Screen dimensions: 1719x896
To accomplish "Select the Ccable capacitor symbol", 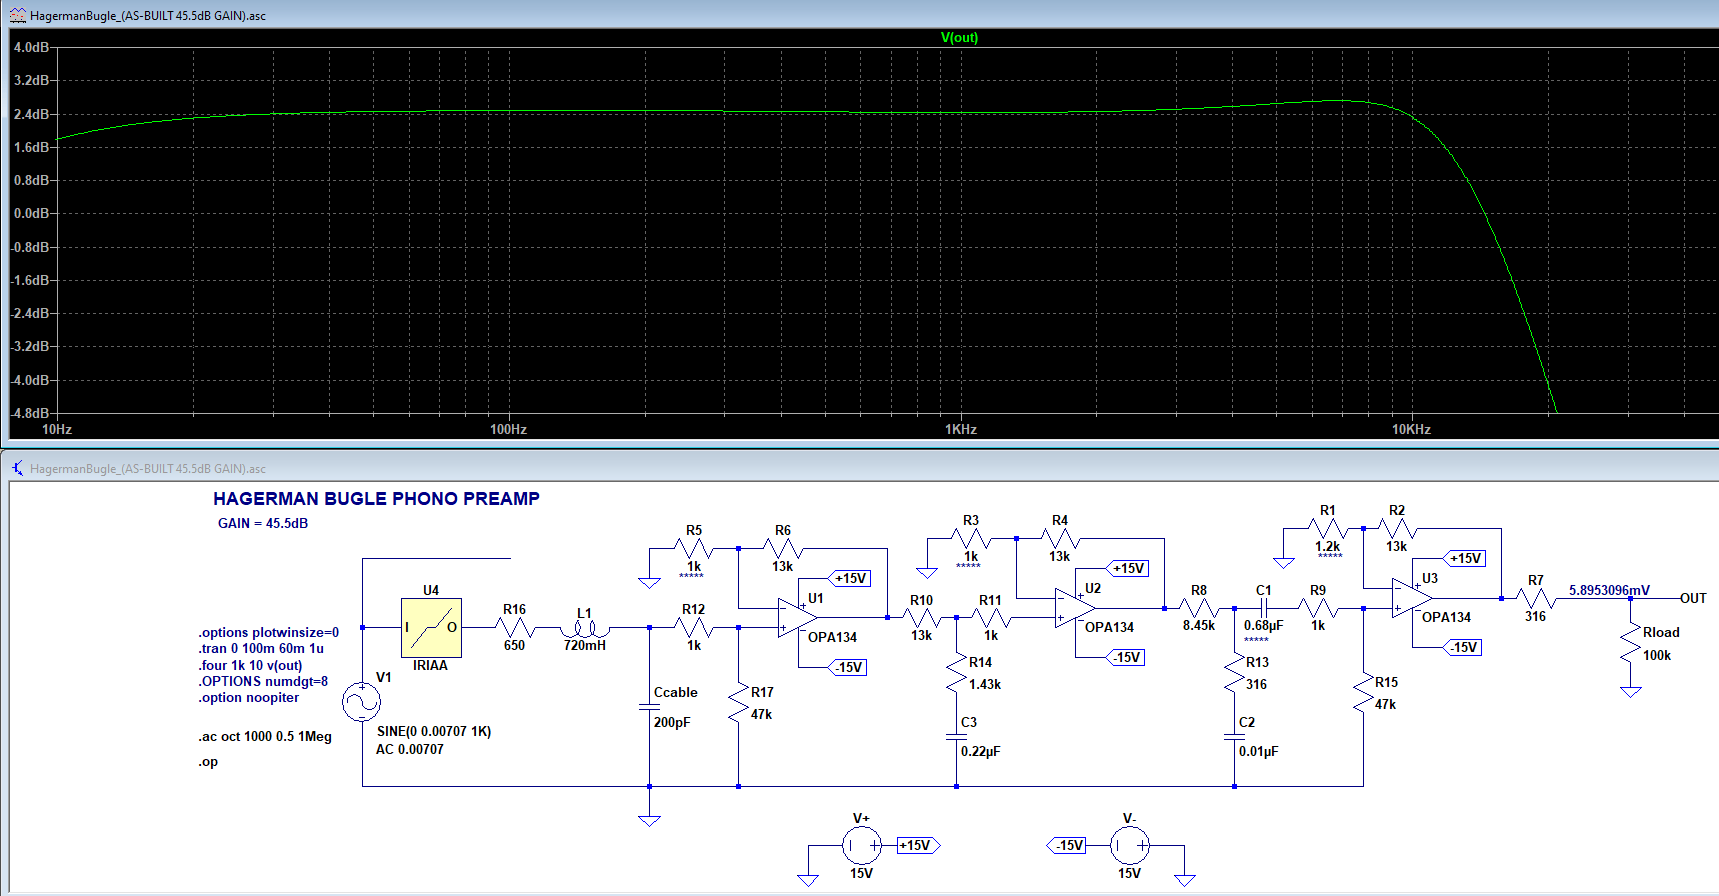I will [x=649, y=707].
